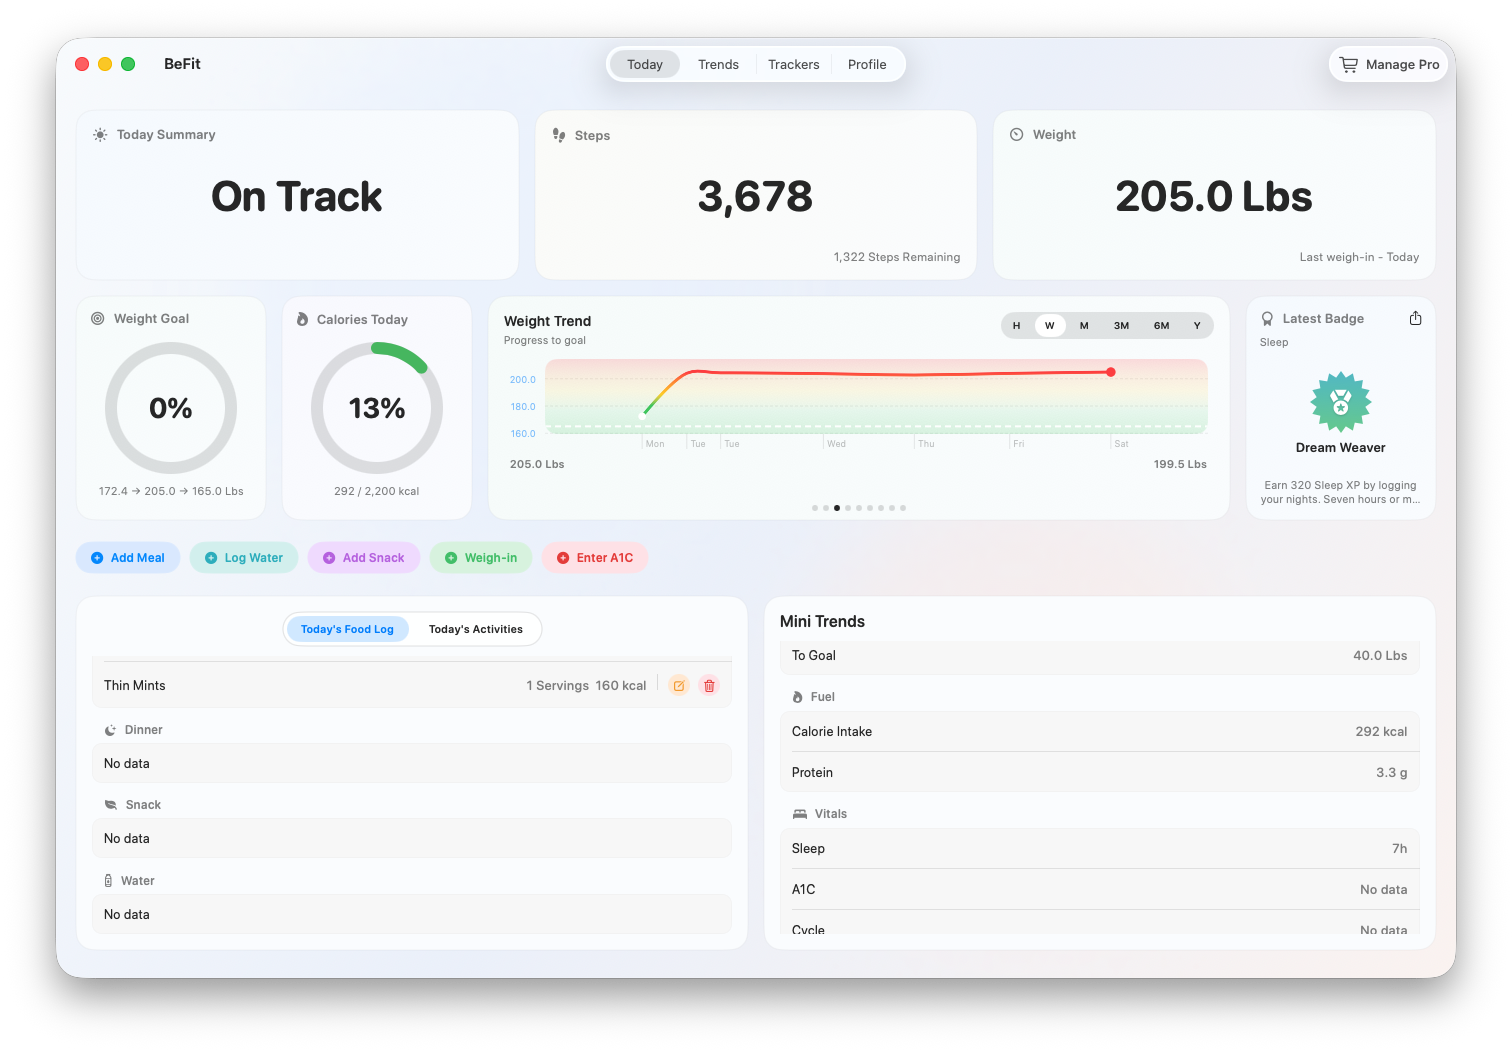Image resolution: width=1512 pixels, height=1052 pixels.
Task: Set weight trend range to W
Action: click(x=1050, y=326)
